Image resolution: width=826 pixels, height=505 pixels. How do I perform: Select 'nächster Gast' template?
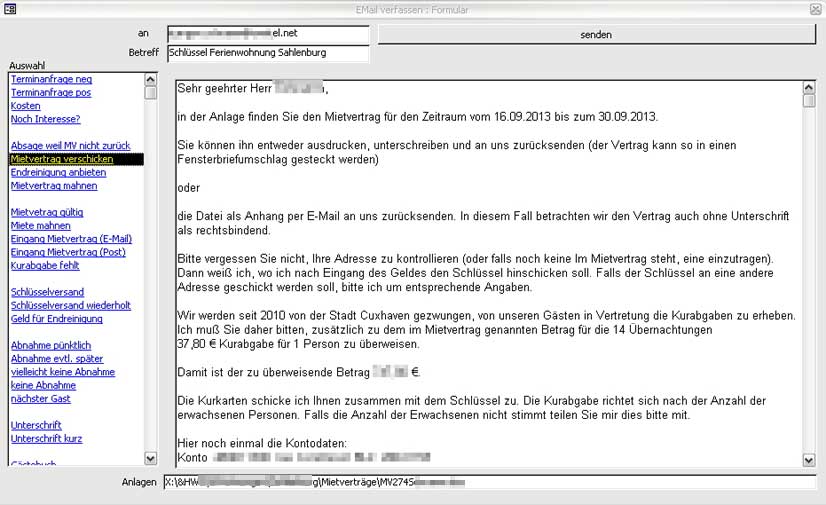(x=41, y=398)
